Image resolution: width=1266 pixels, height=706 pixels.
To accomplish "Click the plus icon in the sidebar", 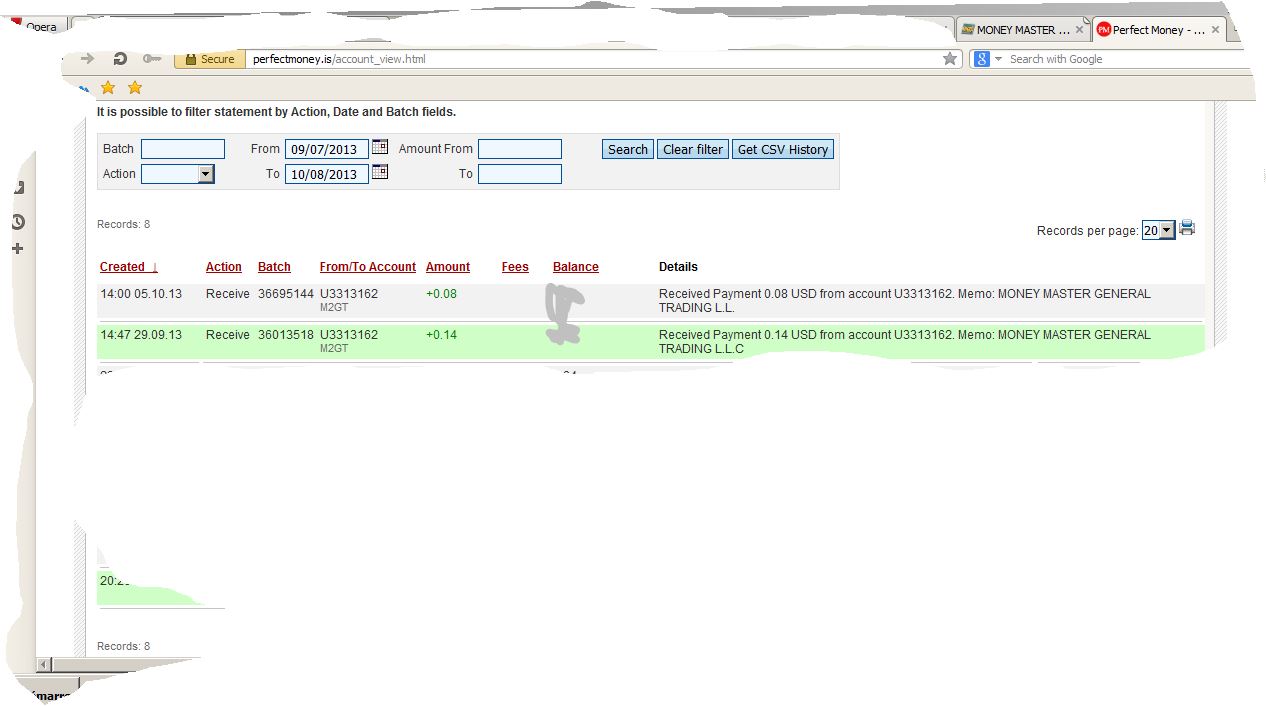I will coord(18,248).
